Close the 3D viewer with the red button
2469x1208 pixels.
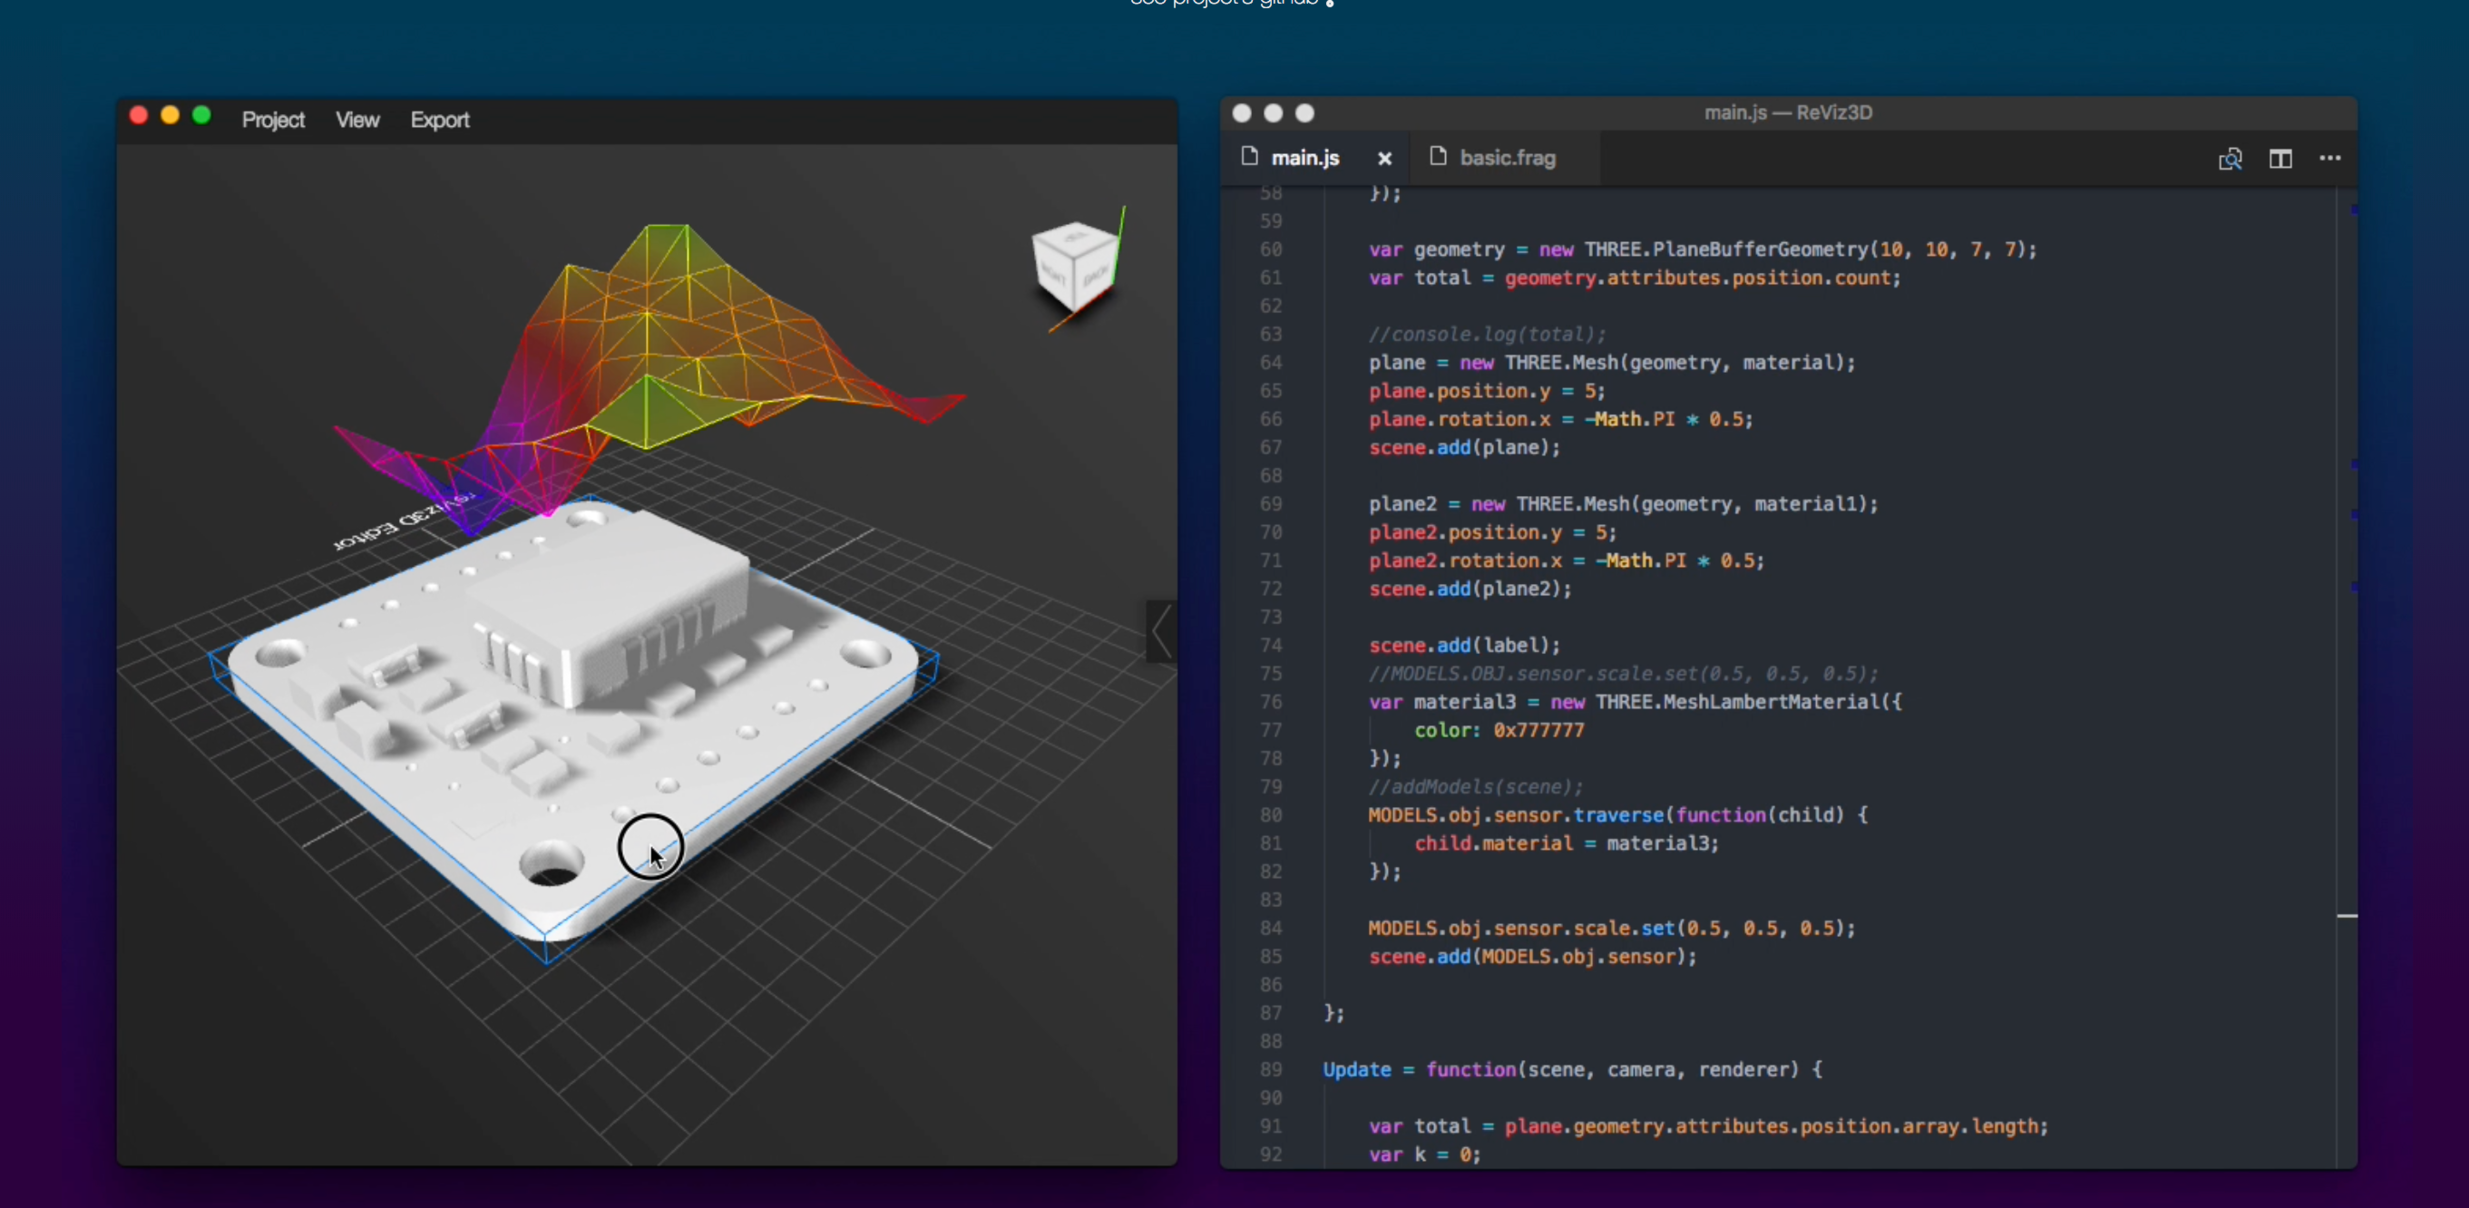[139, 116]
